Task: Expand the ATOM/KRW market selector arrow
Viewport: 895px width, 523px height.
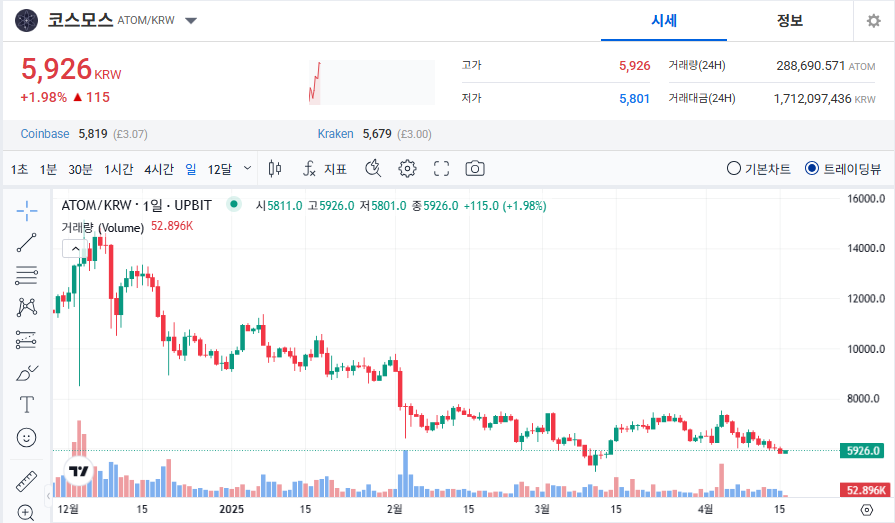Action: [191, 21]
